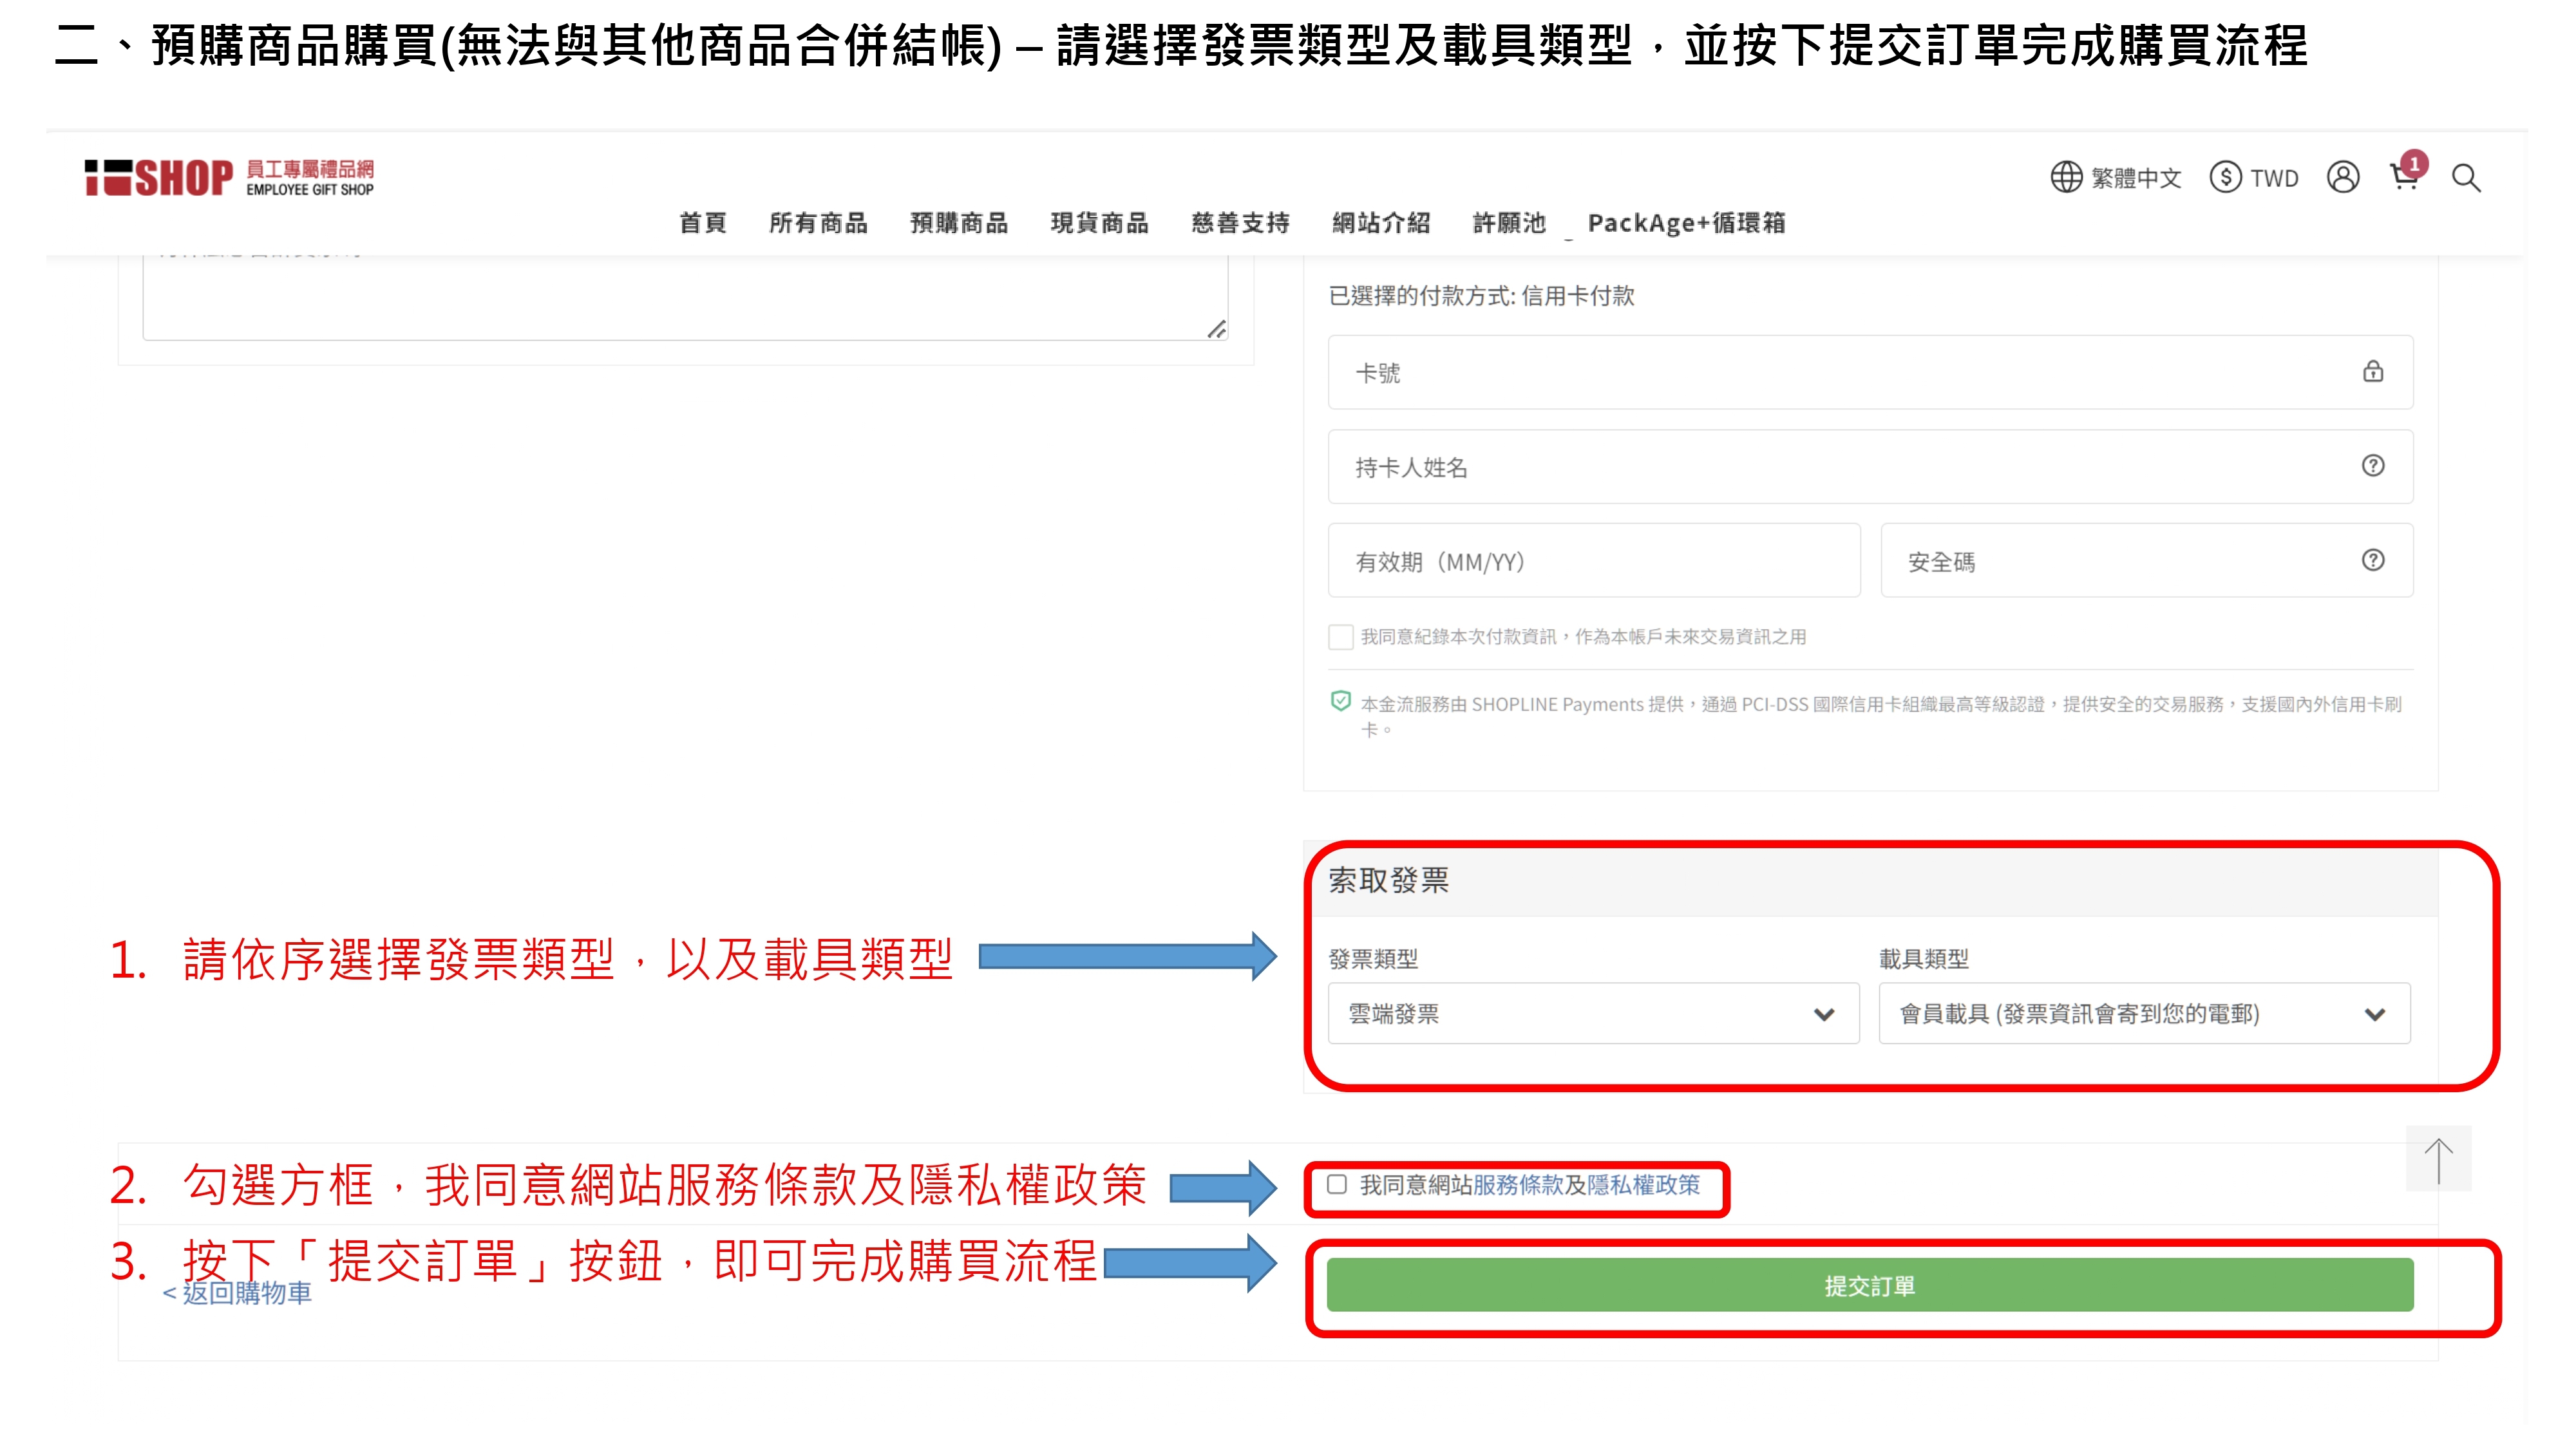Open 預購商品 menu item
The height and width of the screenshot is (1449, 2576).
(959, 222)
